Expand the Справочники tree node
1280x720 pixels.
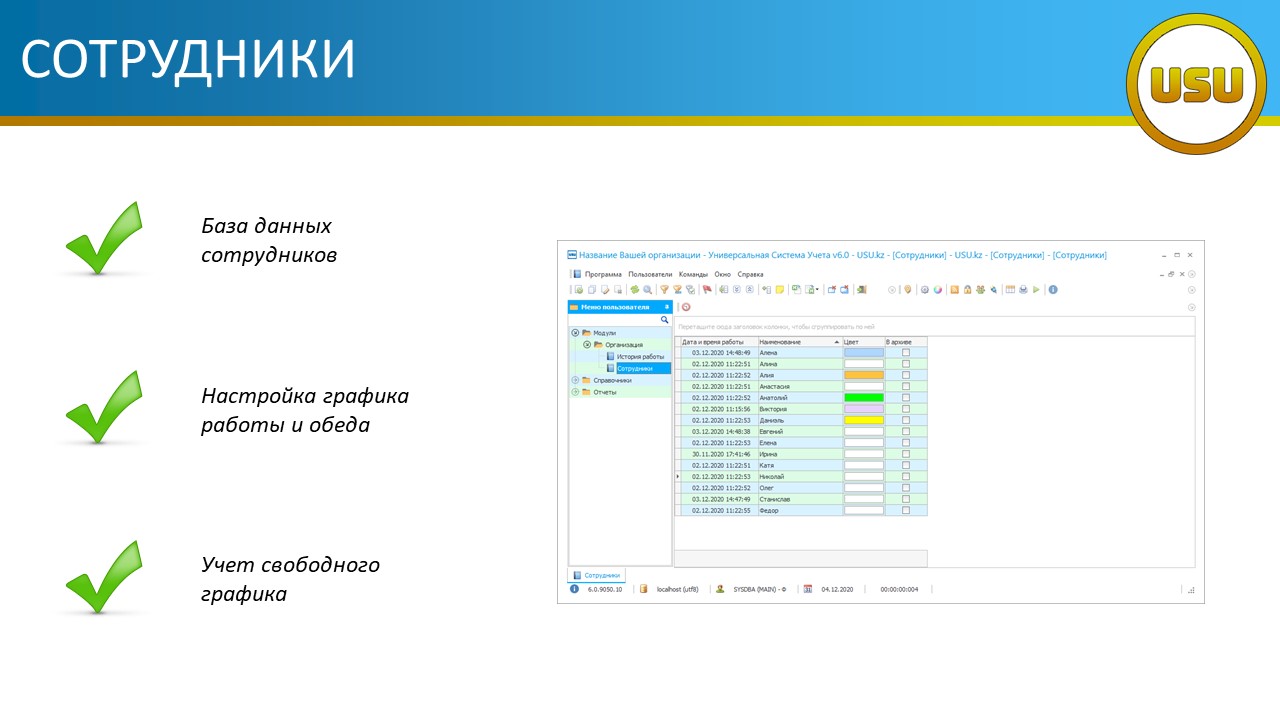(575, 380)
